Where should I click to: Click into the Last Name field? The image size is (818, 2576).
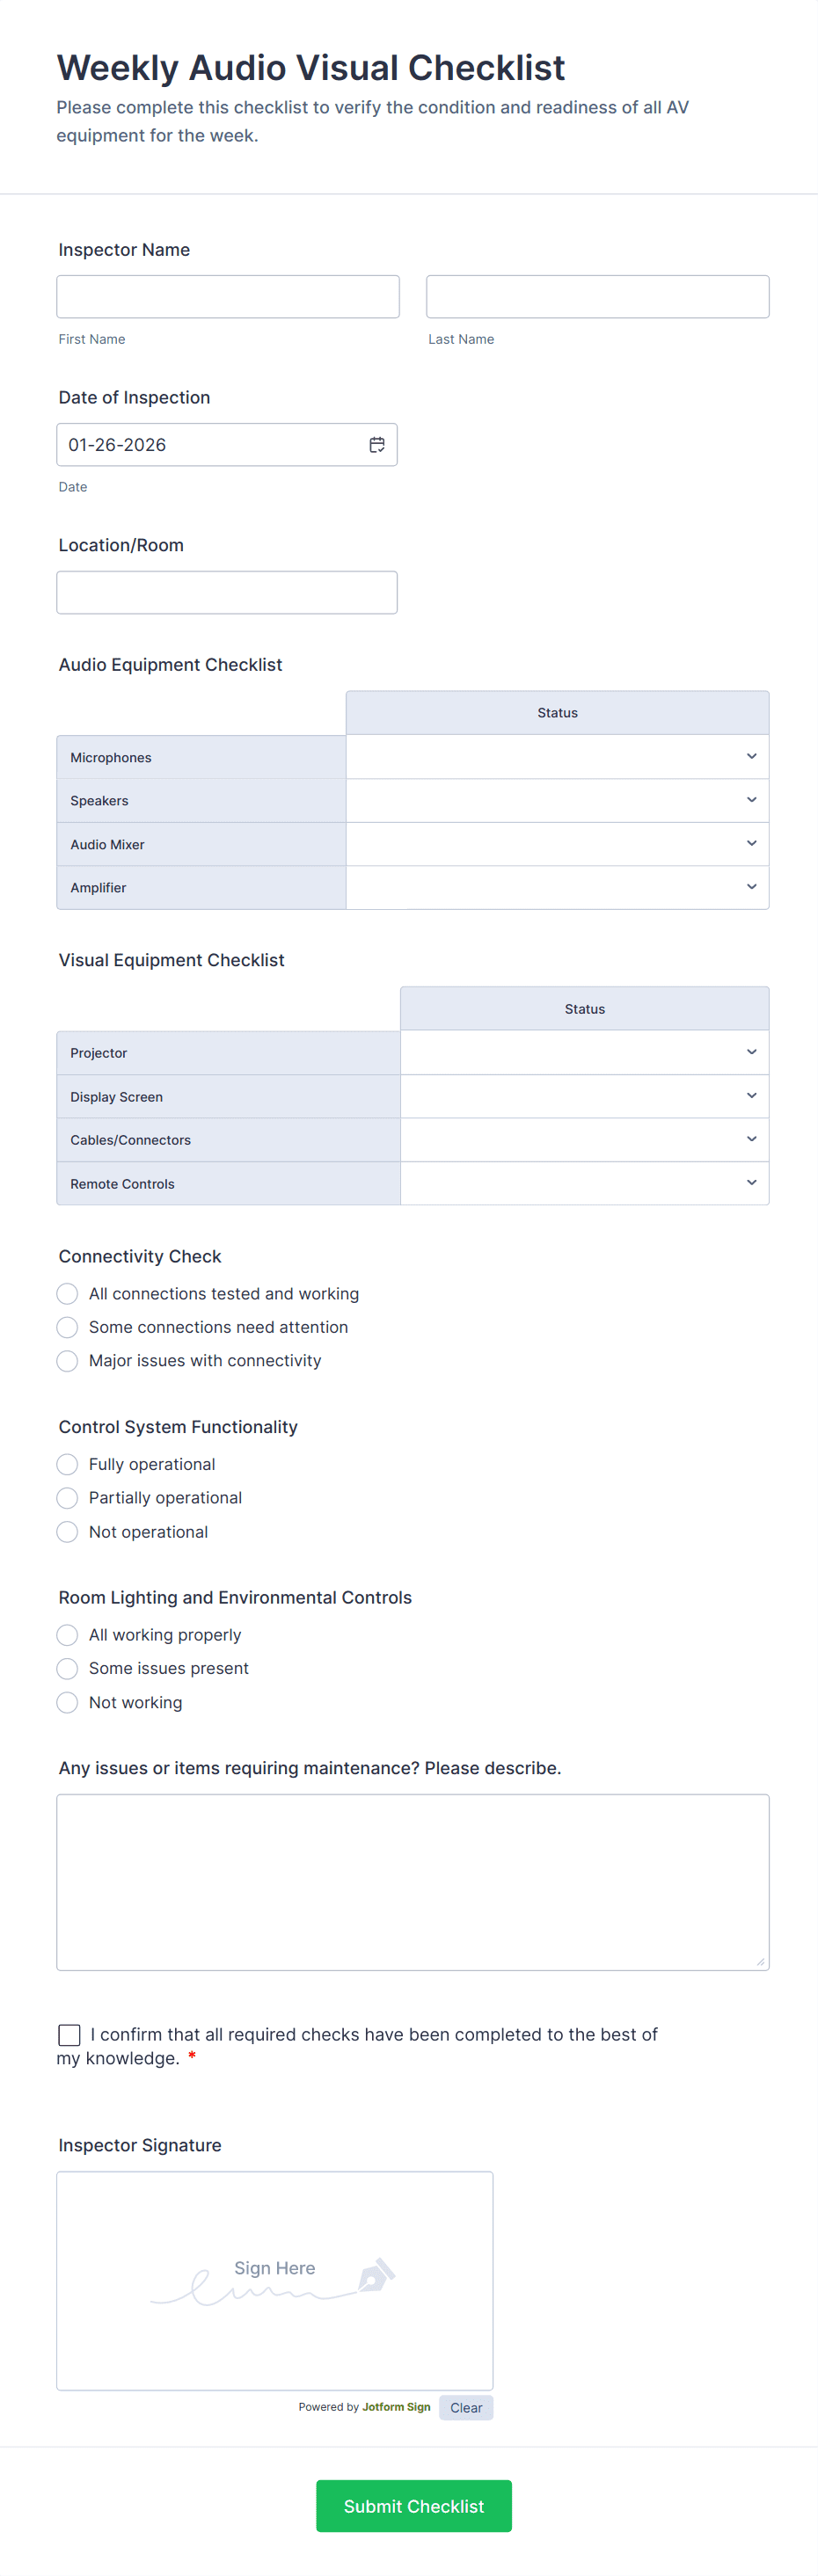click(597, 297)
